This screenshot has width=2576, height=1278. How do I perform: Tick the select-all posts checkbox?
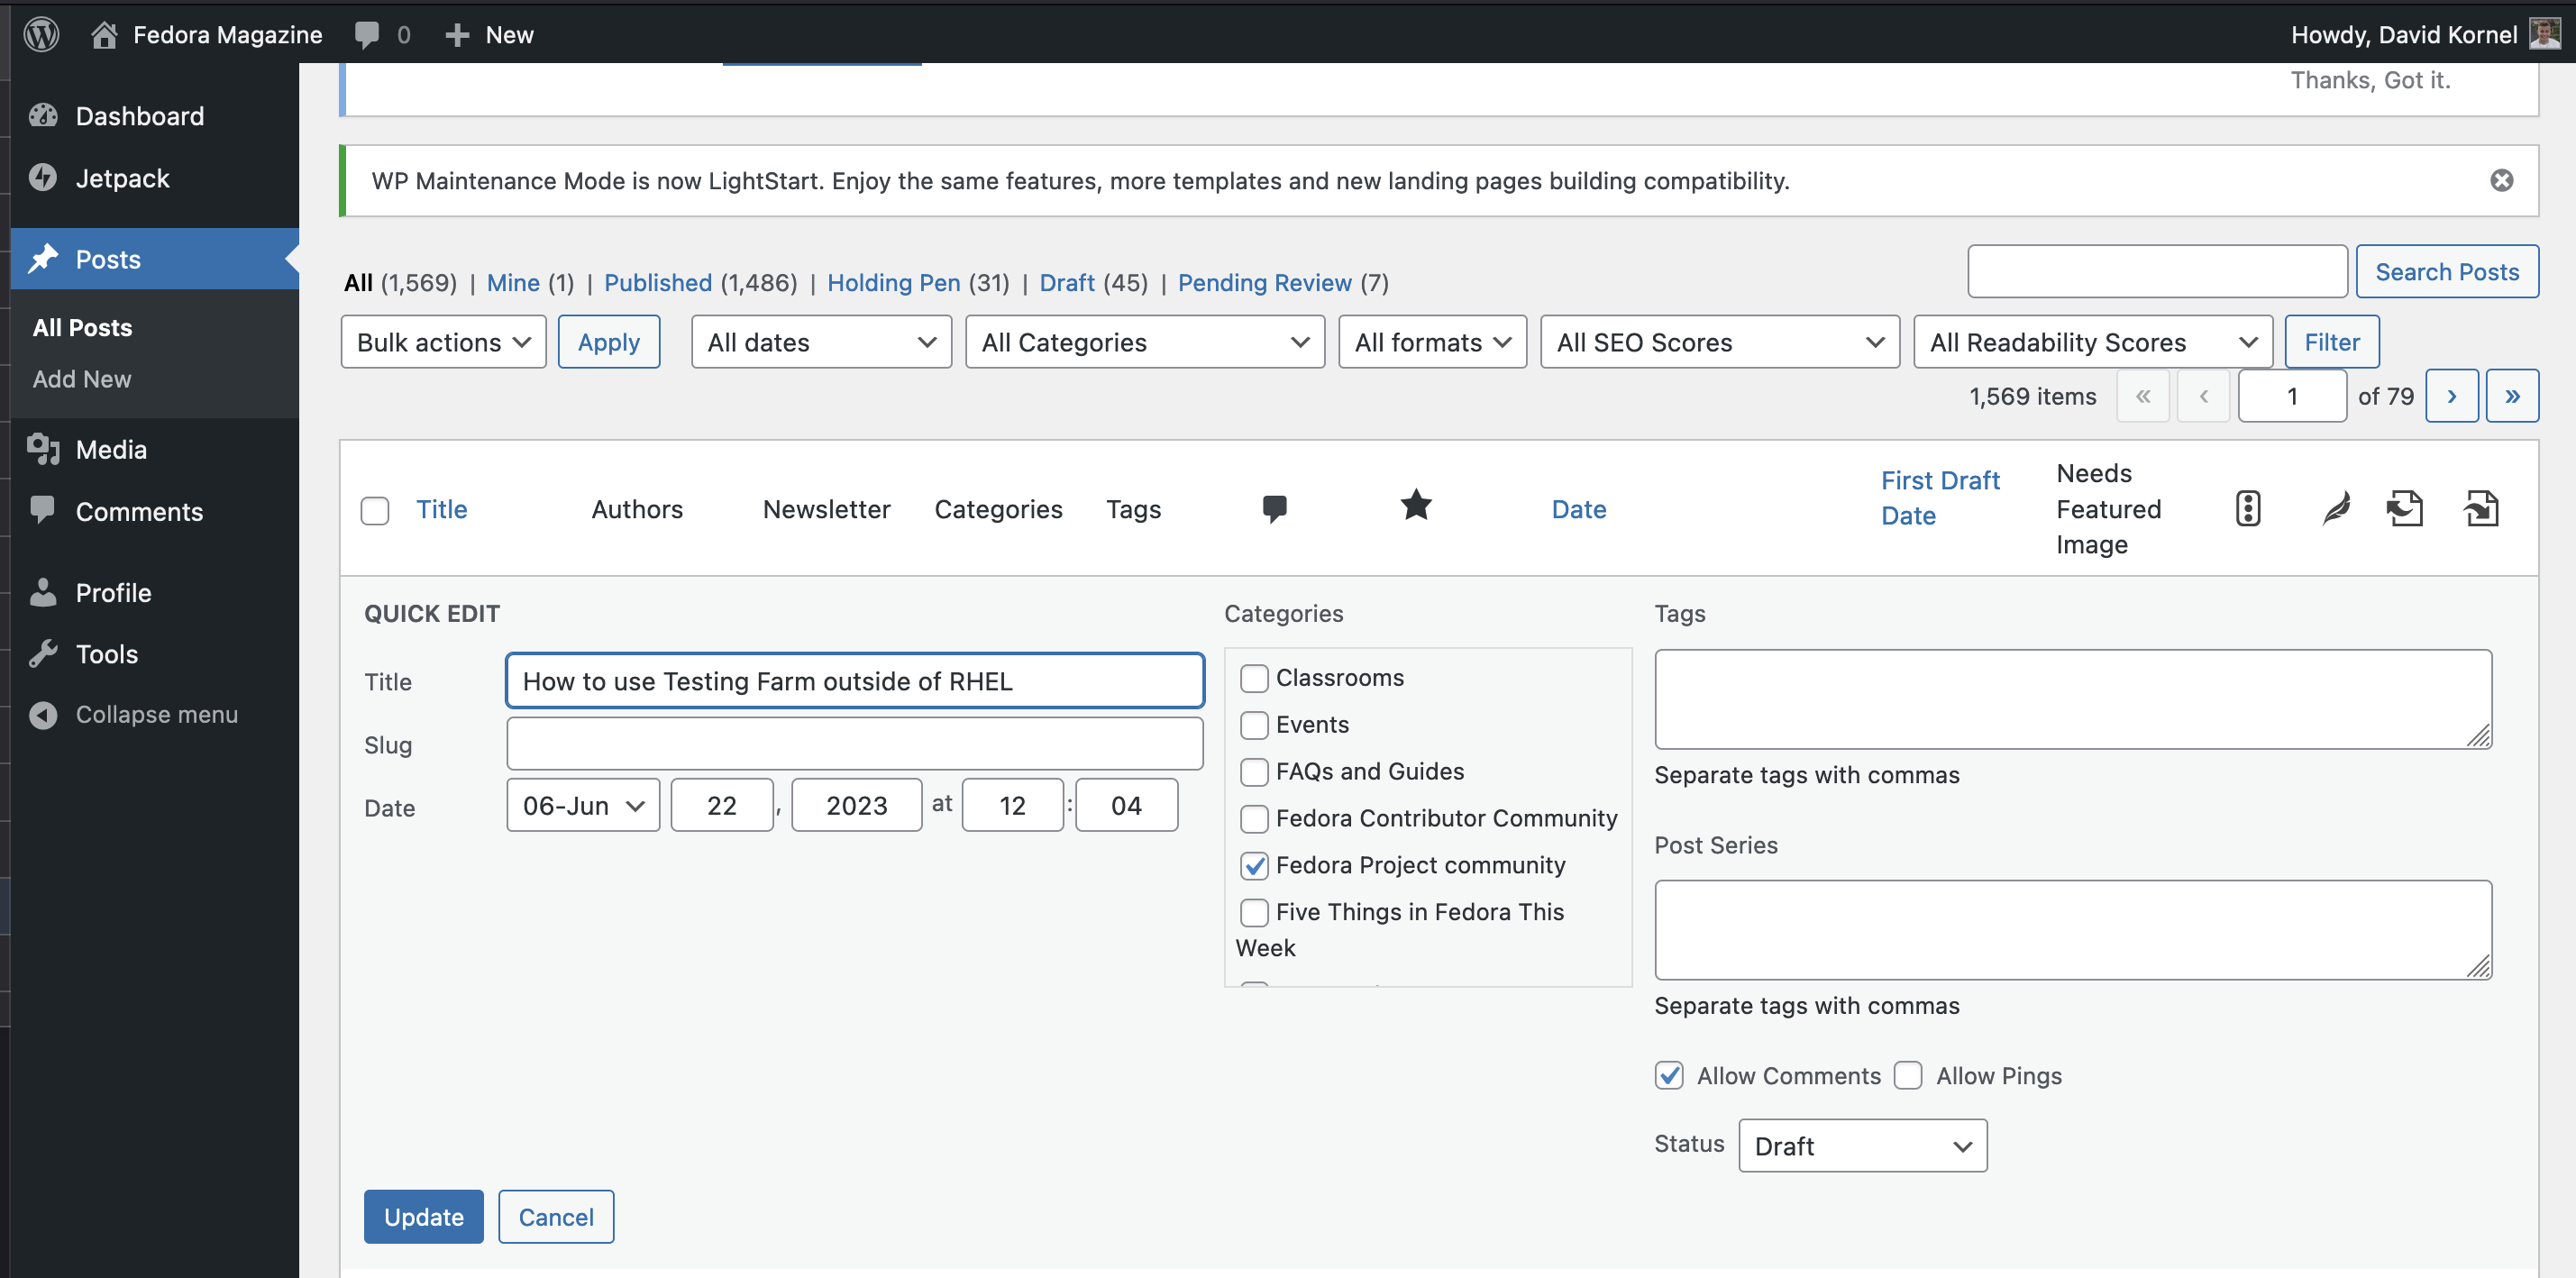tap(375, 510)
